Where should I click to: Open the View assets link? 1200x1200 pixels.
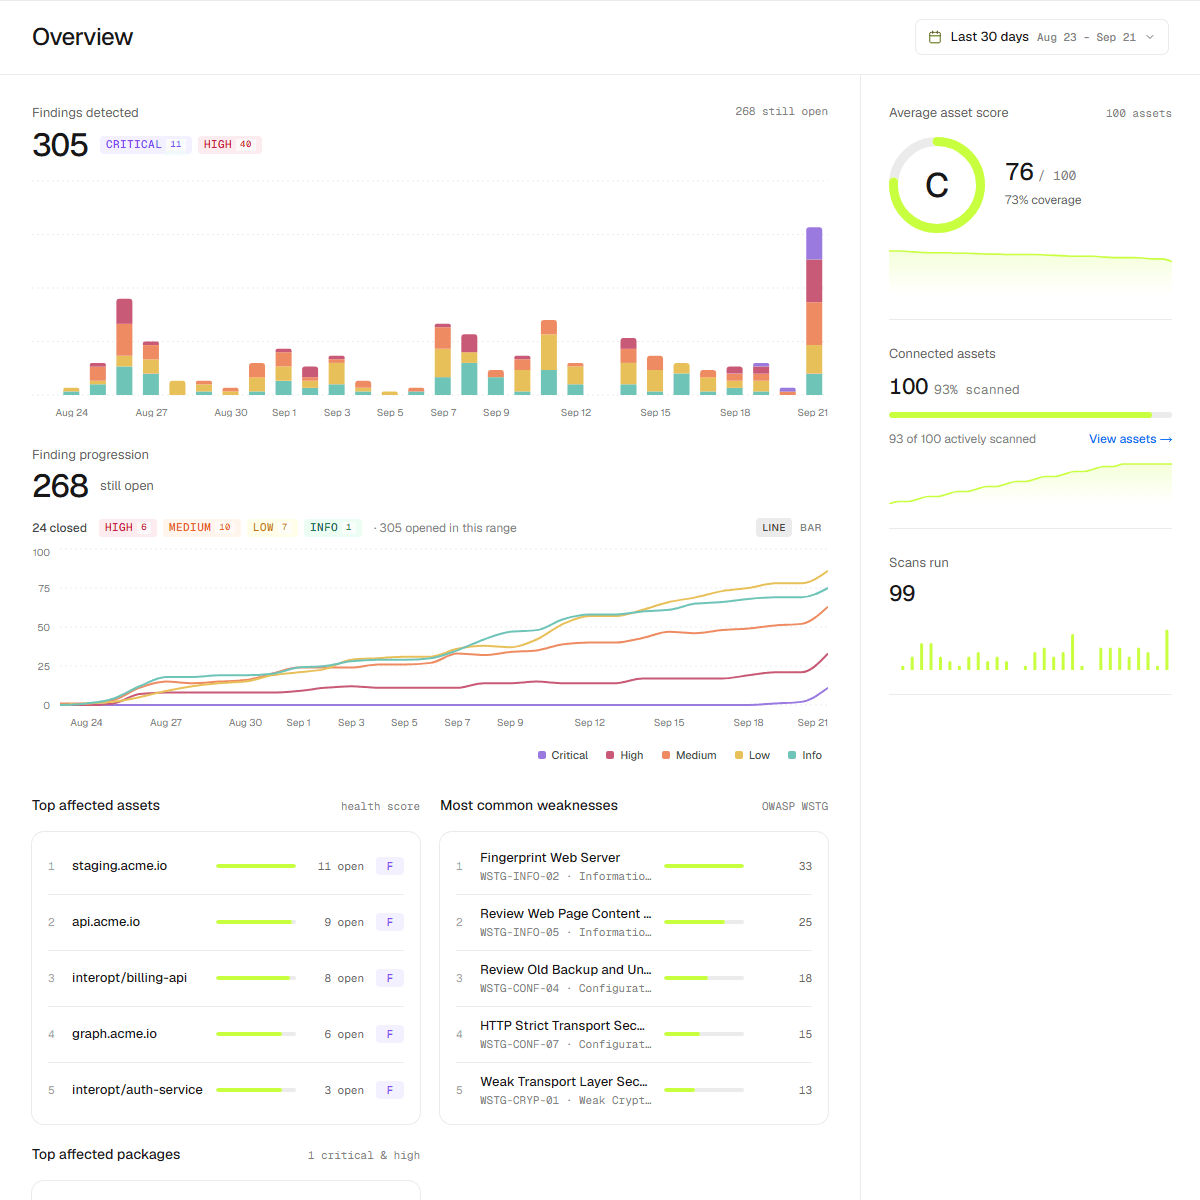[1130, 439]
